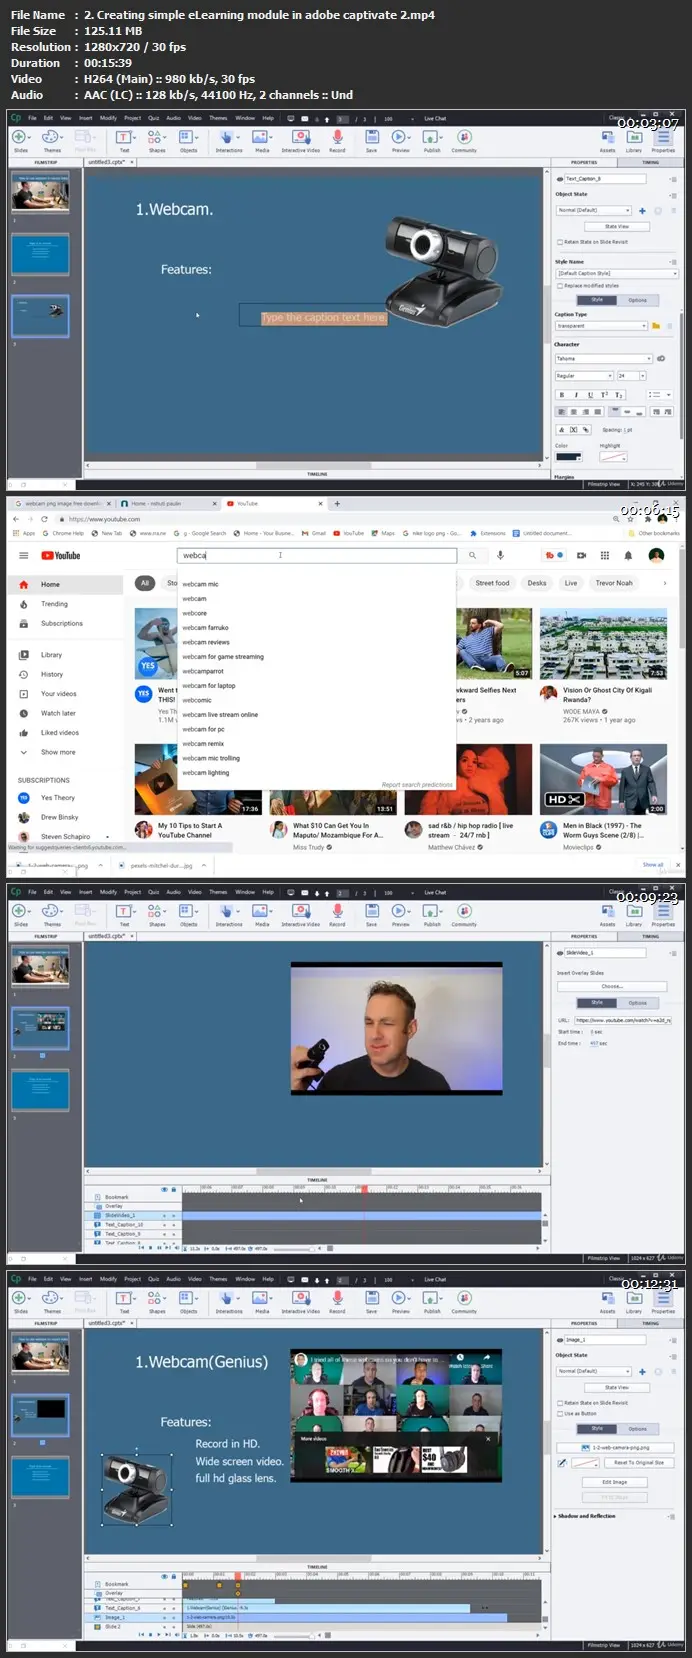
Task: Open the Tahoma font dropdown
Action: point(604,358)
